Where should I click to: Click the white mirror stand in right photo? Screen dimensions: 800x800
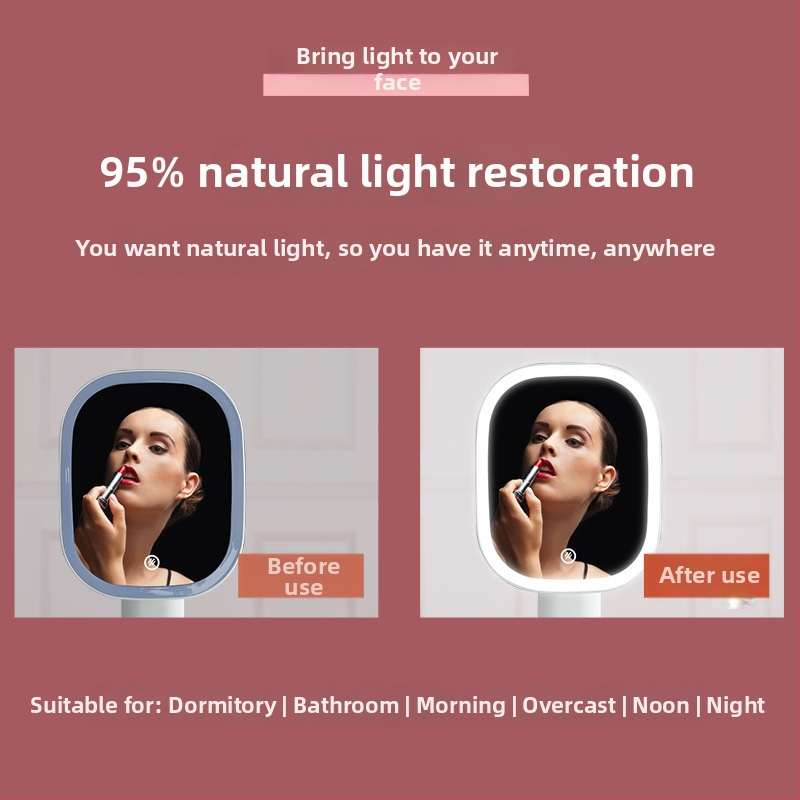[x=569, y=605]
